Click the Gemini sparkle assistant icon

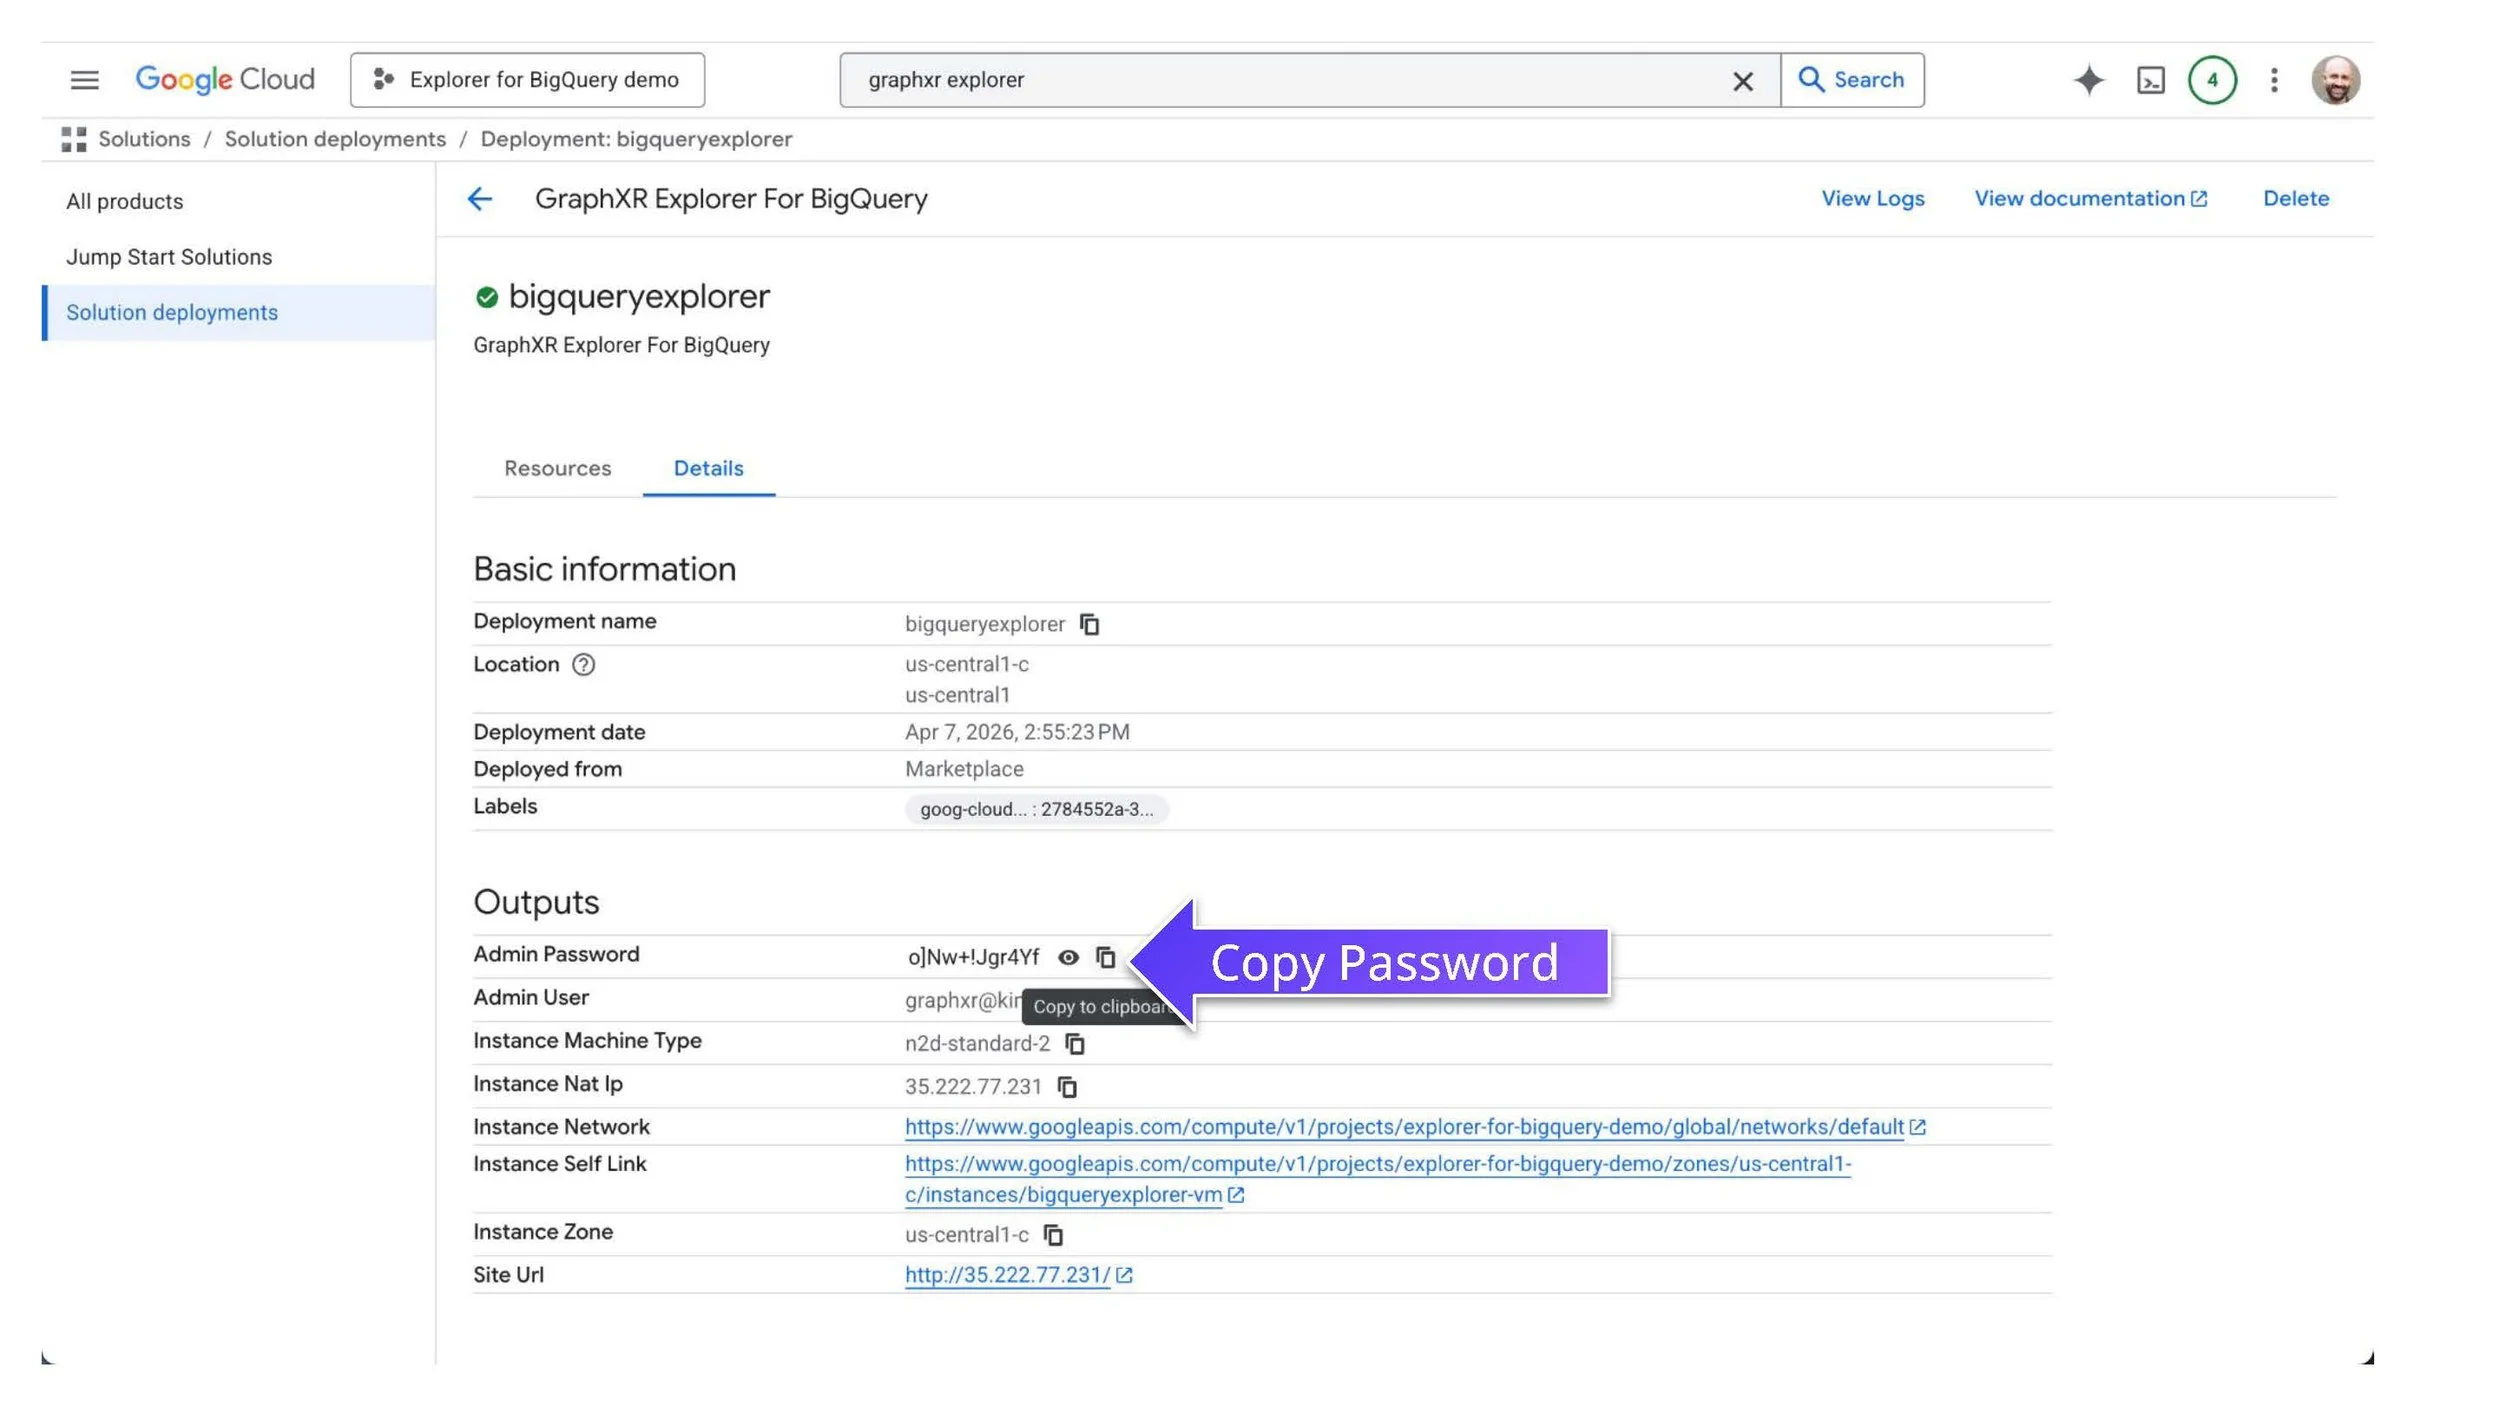[x=2088, y=80]
